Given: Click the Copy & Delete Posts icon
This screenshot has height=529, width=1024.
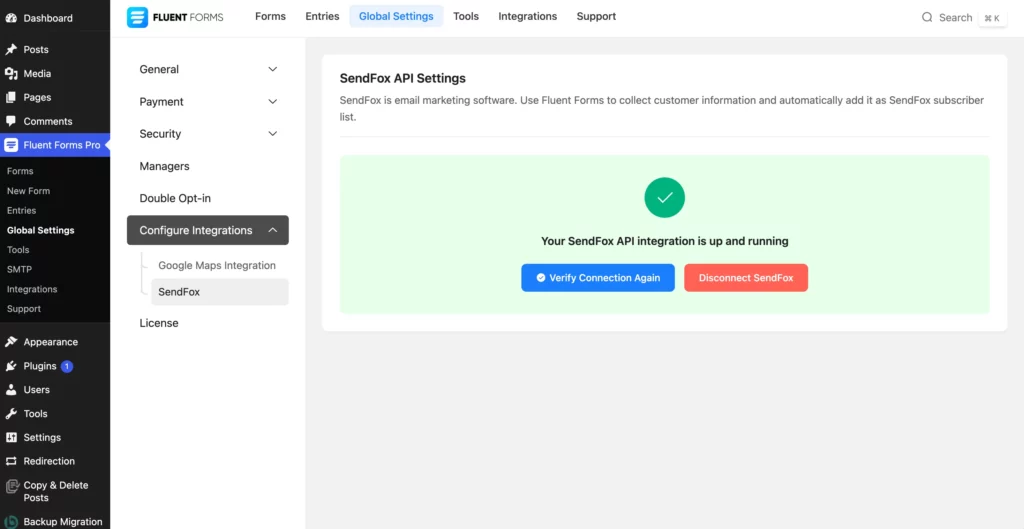Looking at the screenshot, I should pos(12,487).
